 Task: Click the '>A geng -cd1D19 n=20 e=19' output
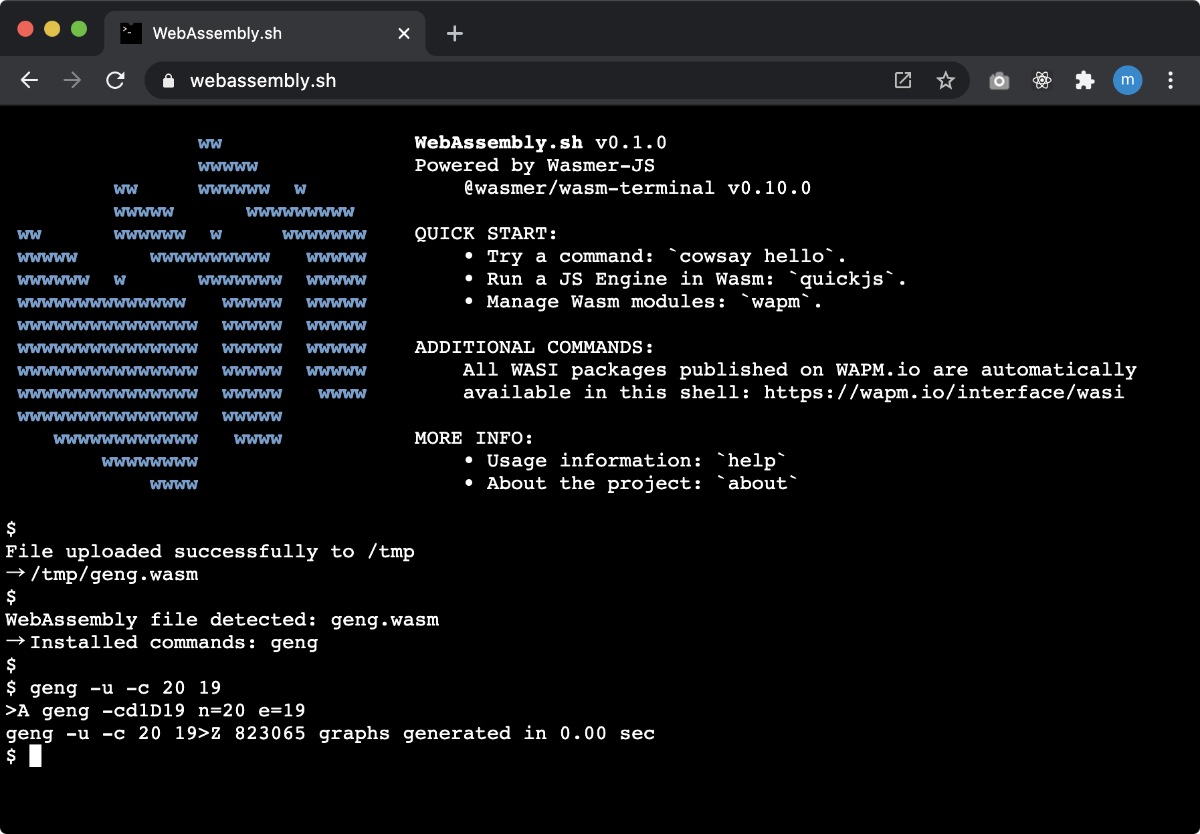pyautogui.click(x=156, y=711)
